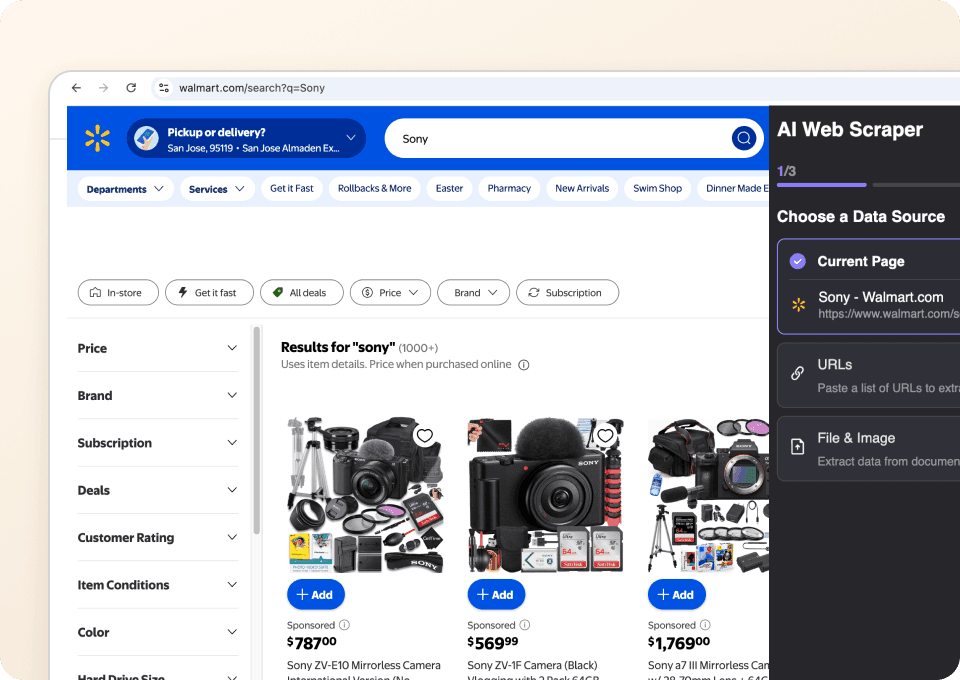Screen dimensions: 960x680
Task: Favorite the Sony ZV-E10 with heart icon
Action: (425, 436)
